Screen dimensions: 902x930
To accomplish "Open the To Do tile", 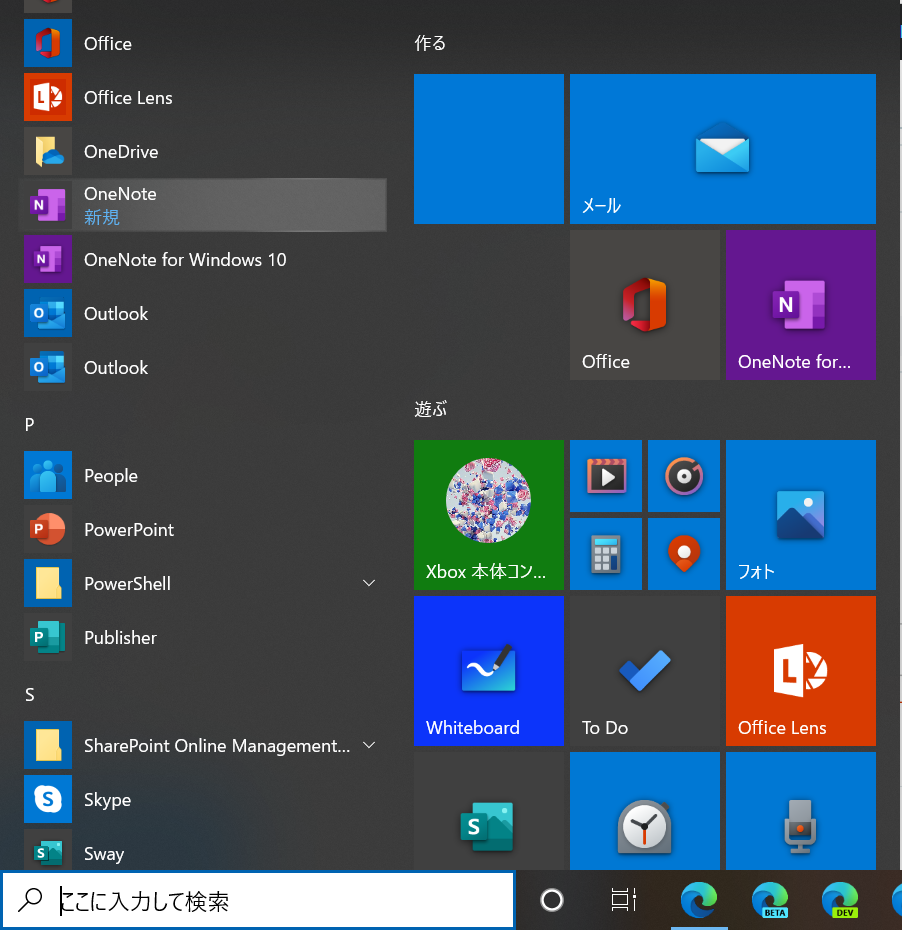I will click(x=645, y=671).
